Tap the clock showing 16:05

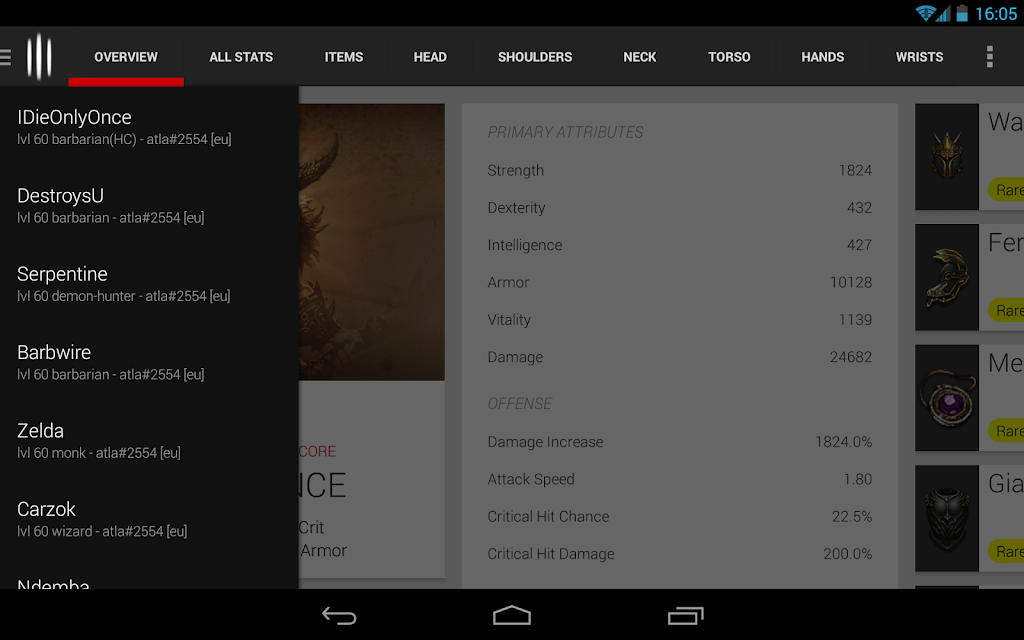[x=996, y=14]
